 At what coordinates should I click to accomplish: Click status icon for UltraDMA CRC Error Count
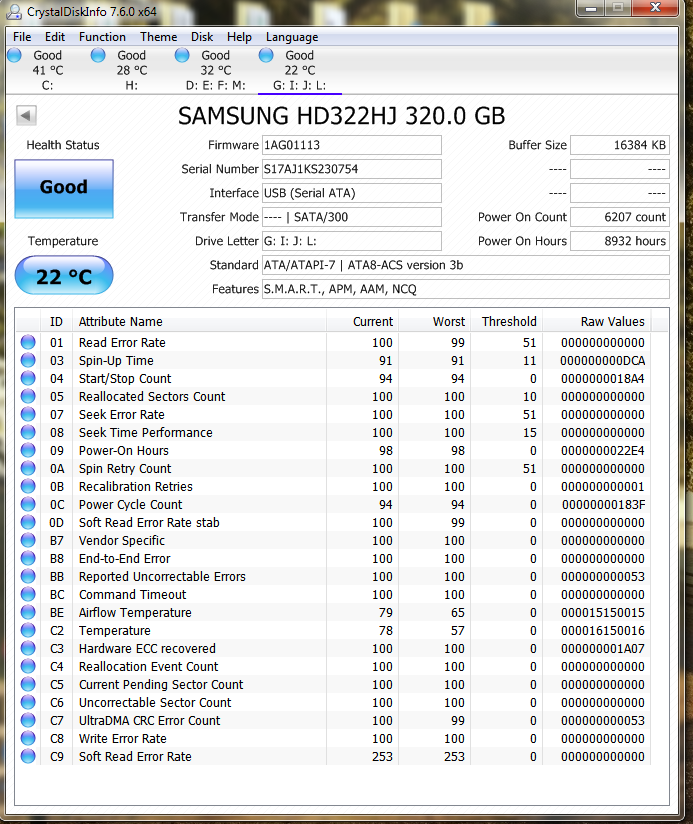click(x=28, y=720)
